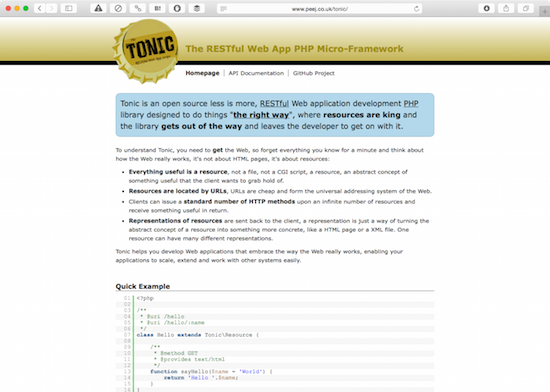
Task: Click code line "@method GET"
Action: pos(176,353)
